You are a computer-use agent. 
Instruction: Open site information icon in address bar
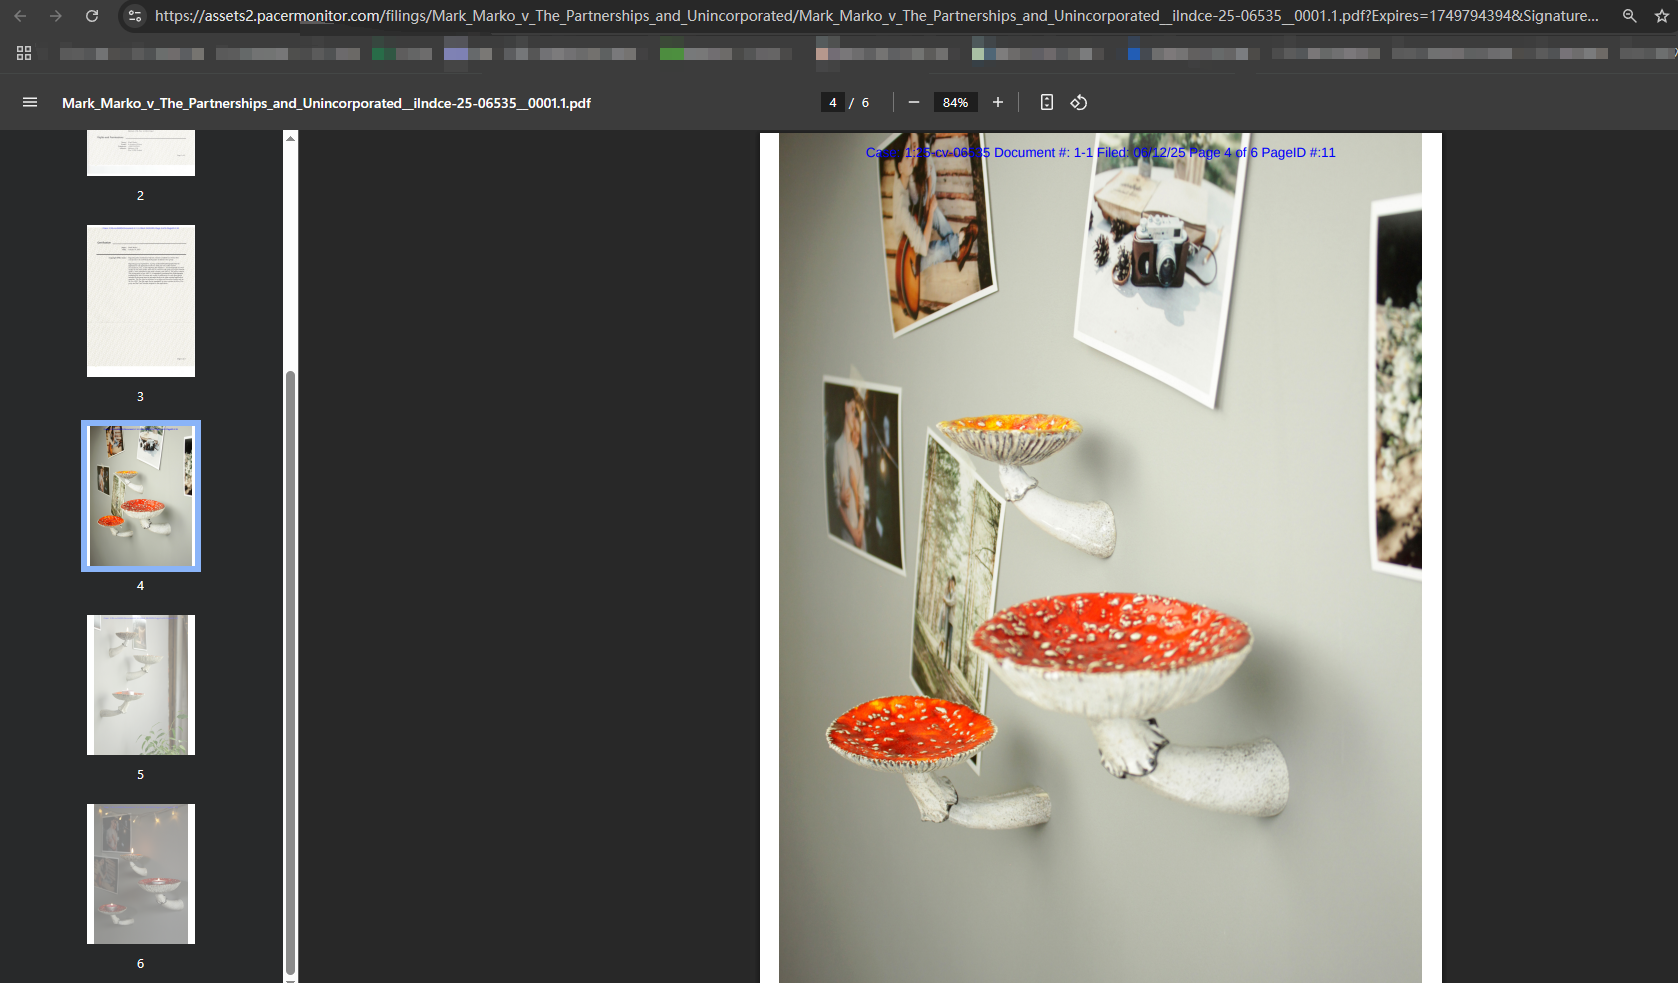(135, 16)
